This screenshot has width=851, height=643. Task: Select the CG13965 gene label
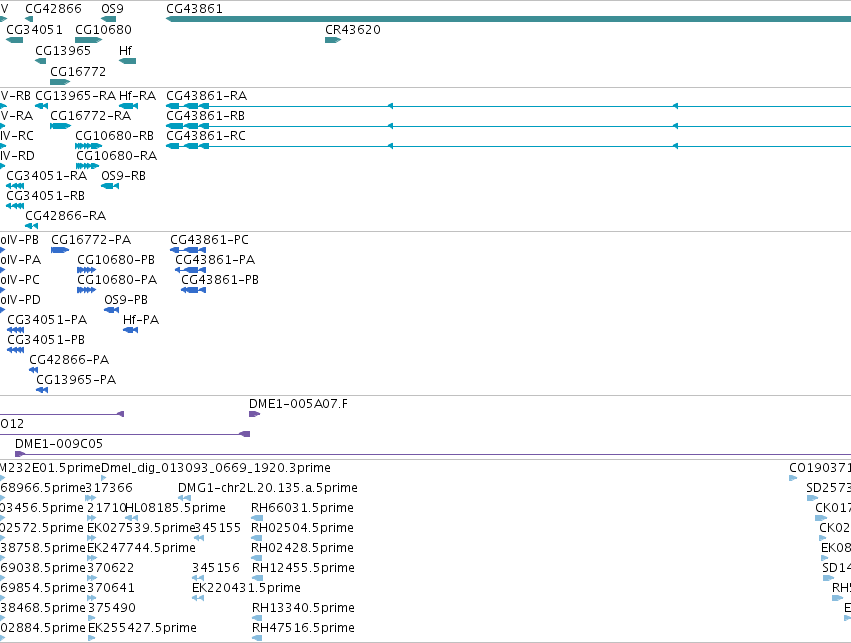63,51
